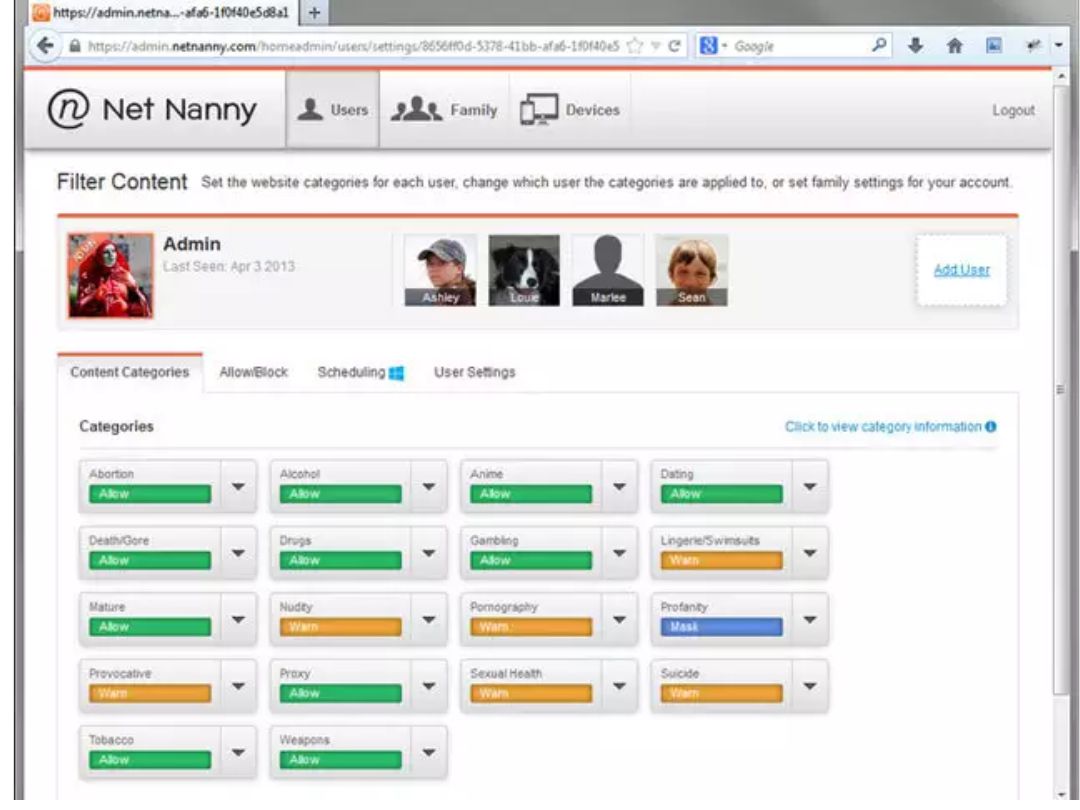1080x810 pixels.
Task: Click the Admin profile picture
Action: [111, 276]
